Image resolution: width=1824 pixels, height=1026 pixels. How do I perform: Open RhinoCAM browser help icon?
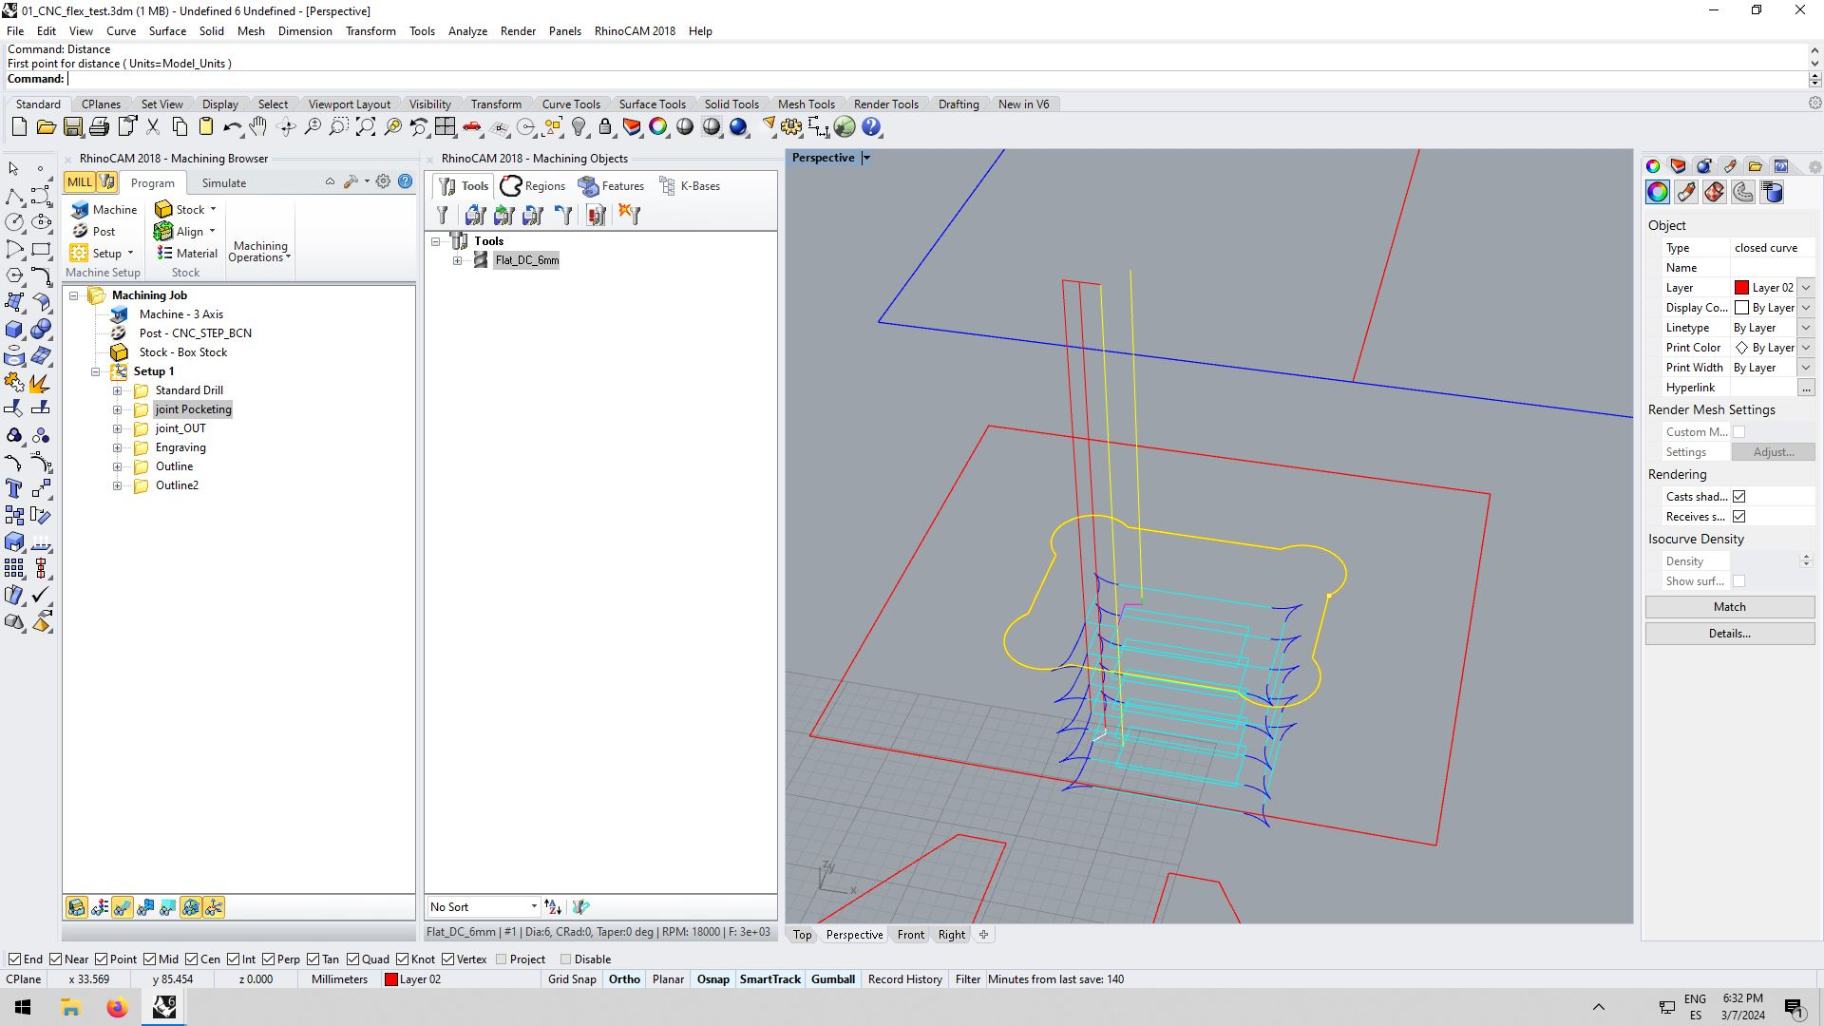[x=405, y=181]
